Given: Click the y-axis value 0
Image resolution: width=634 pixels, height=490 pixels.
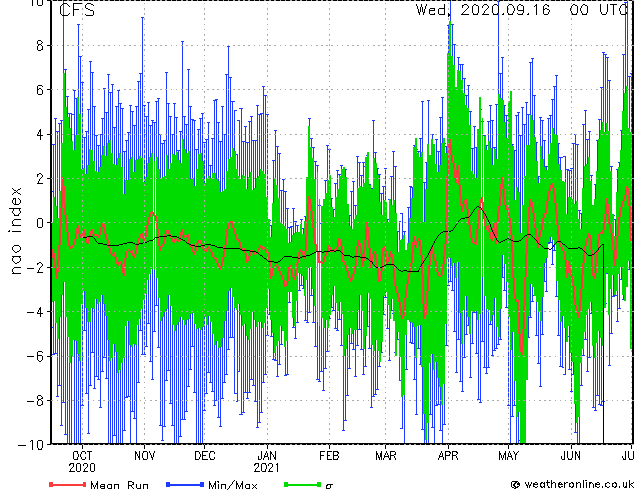Looking at the screenshot, I should point(39,223).
